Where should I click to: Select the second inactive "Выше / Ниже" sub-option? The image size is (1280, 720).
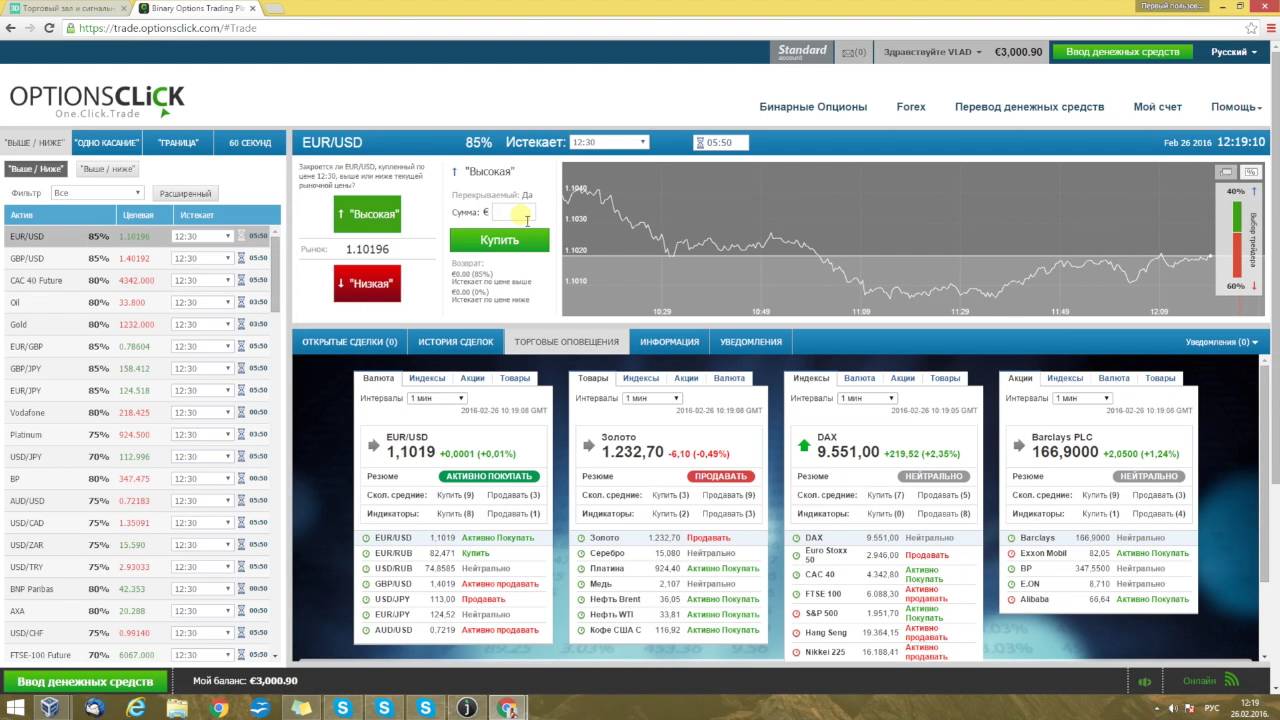[x=108, y=169]
